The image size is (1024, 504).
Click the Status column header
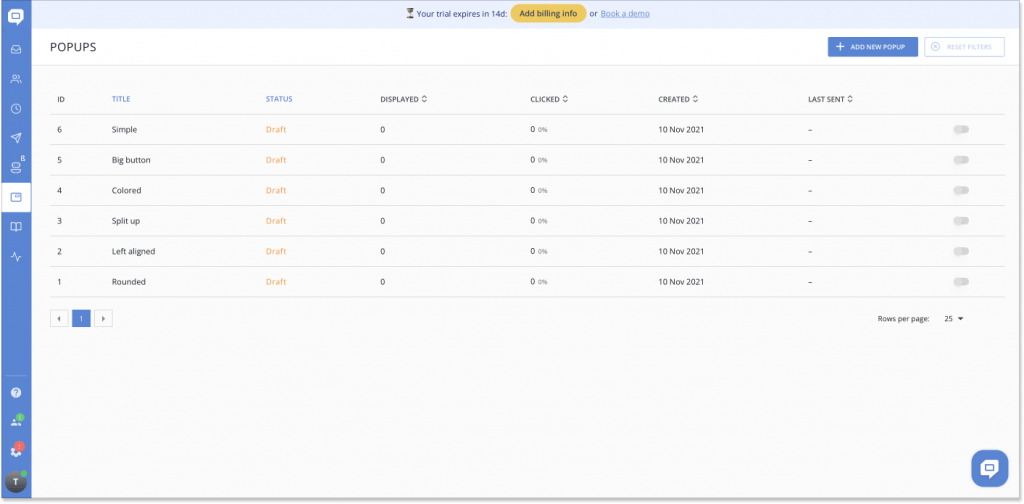pos(279,99)
